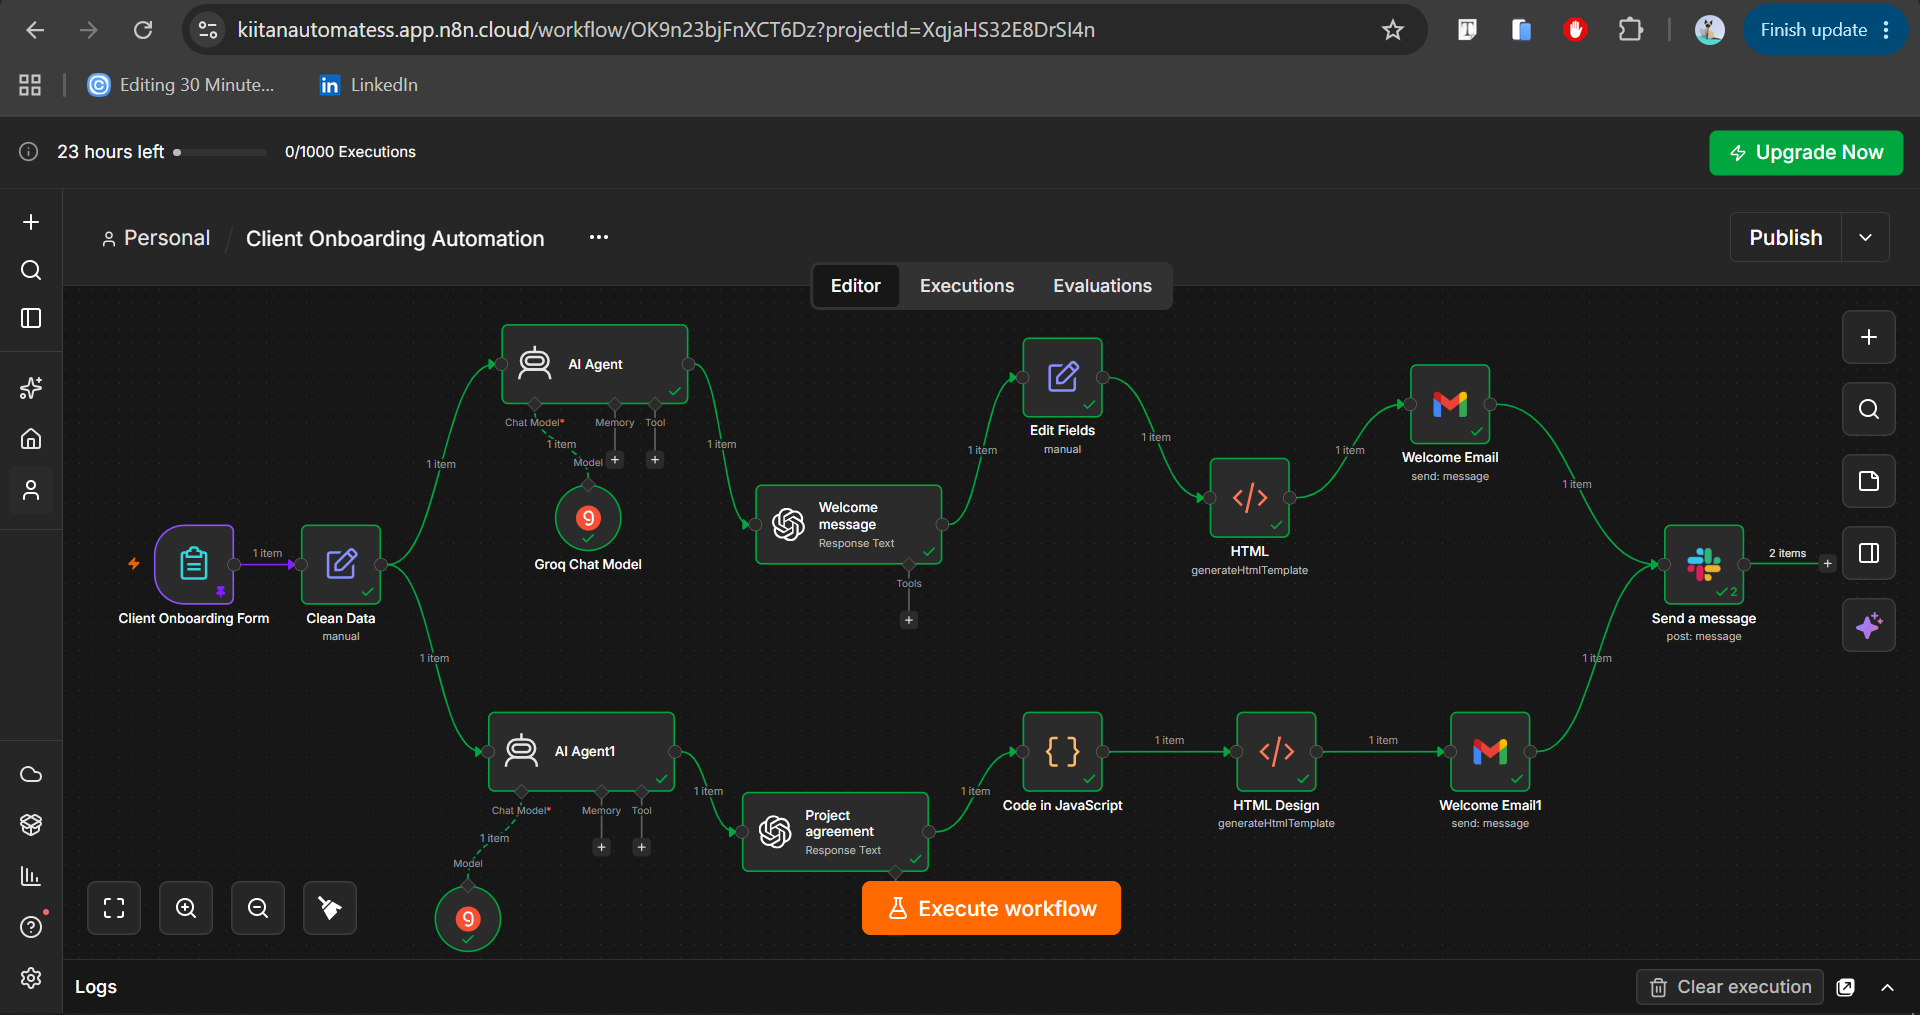Image resolution: width=1920 pixels, height=1015 pixels.
Task: Toggle the left sidebar panel icon
Action: click(x=31, y=318)
